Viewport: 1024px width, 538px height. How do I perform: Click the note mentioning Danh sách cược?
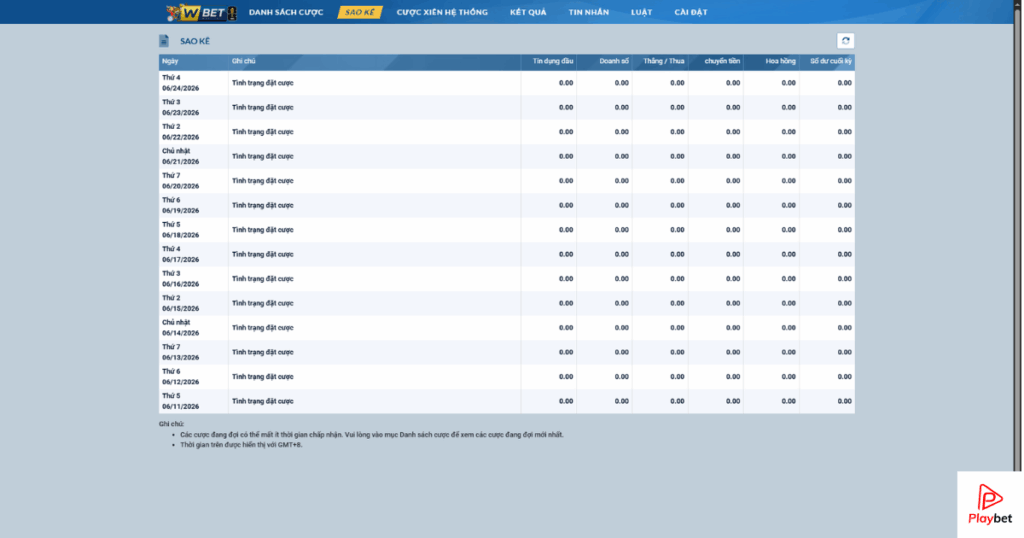coord(372,435)
